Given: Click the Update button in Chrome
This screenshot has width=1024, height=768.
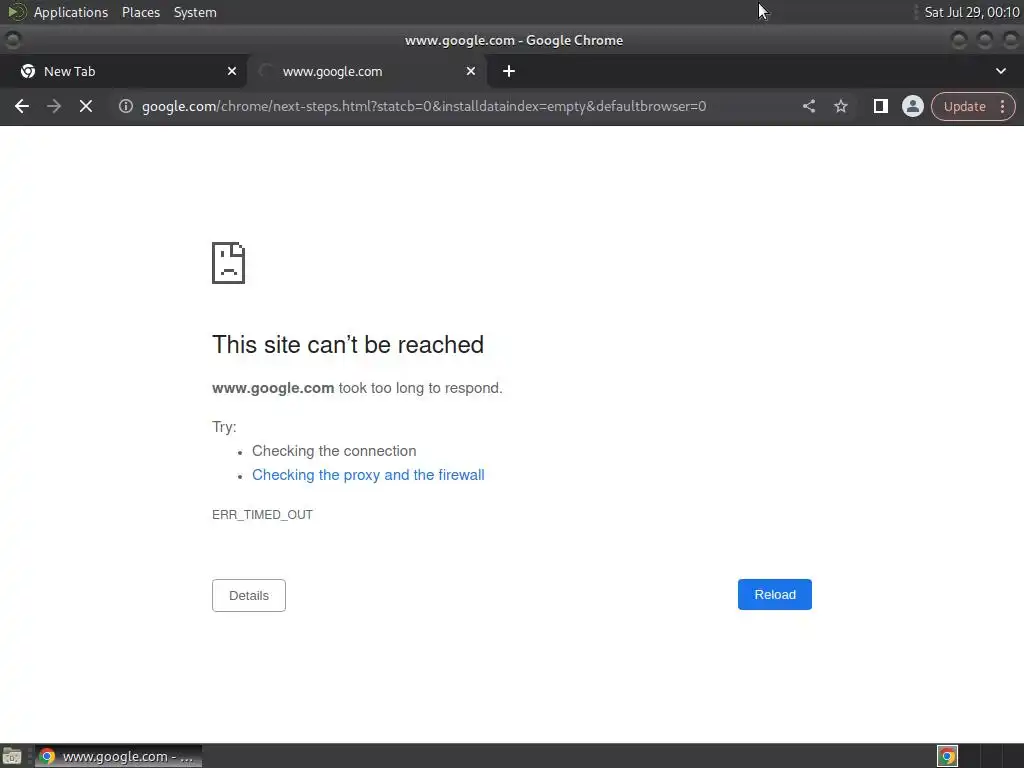Looking at the screenshot, I should [x=964, y=106].
